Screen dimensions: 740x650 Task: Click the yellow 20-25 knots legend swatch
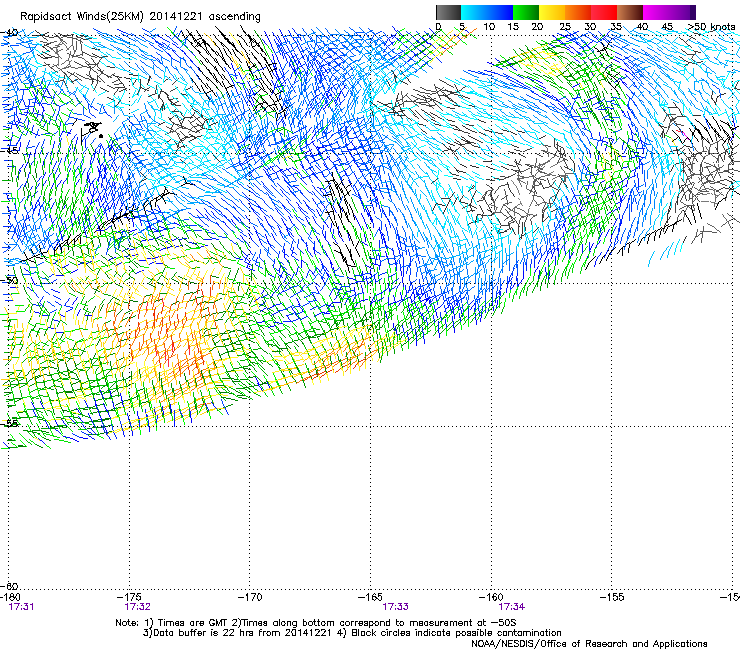552,12
